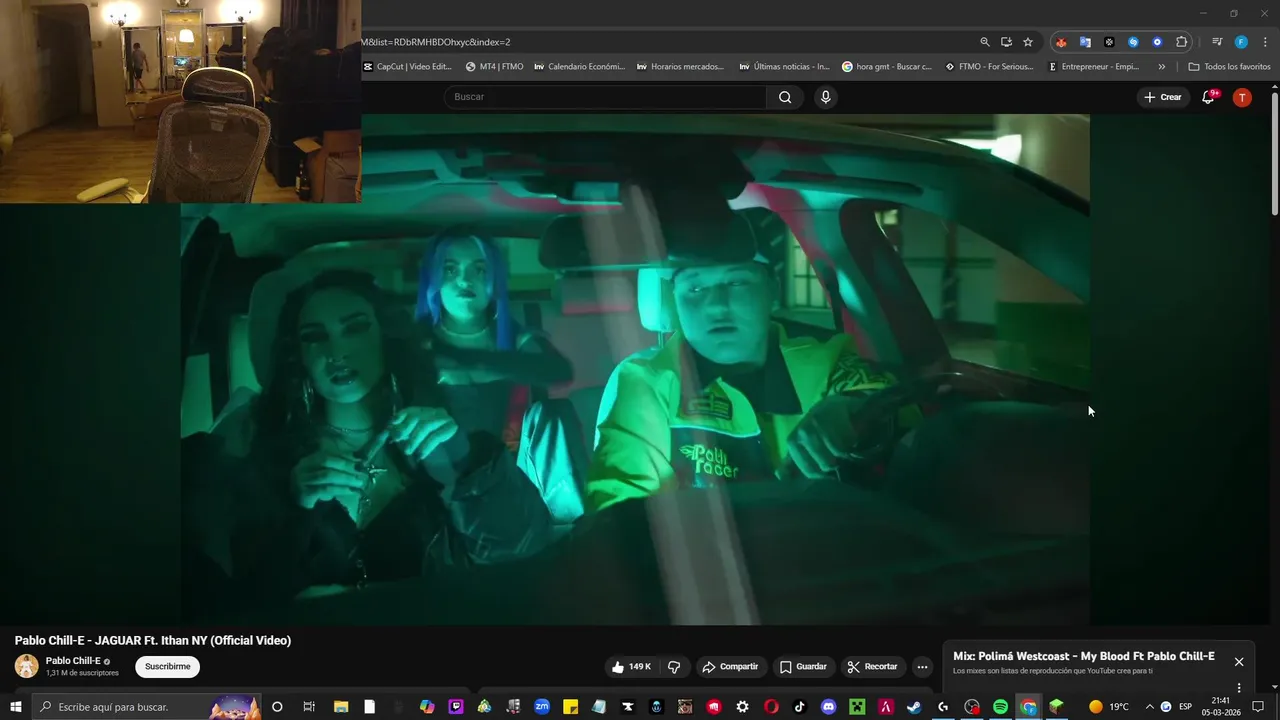1280x720 pixels.
Task: Open Spotify from the taskbar
Action: pyautogui.click(x=1000, y=707)
